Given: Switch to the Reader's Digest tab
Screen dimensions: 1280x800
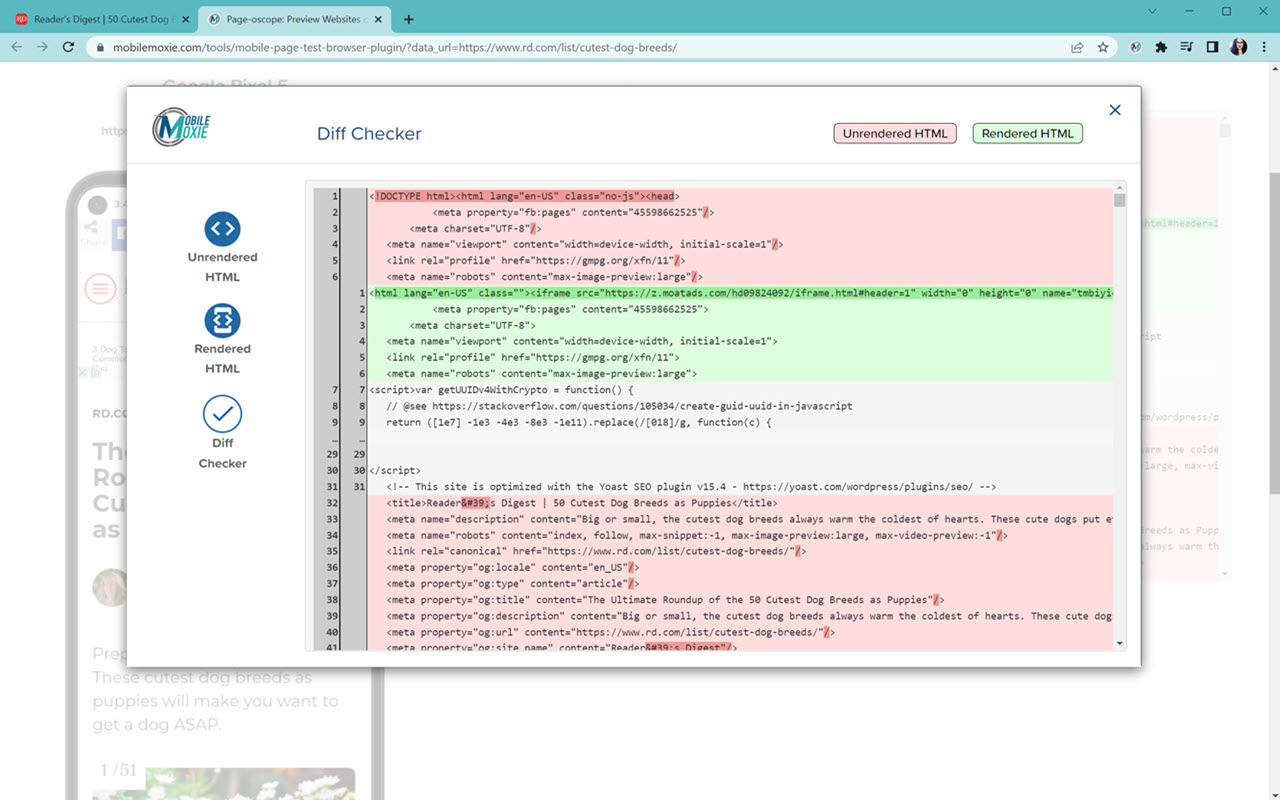Looking at the screenshot, I should click(x=100, y=19).
